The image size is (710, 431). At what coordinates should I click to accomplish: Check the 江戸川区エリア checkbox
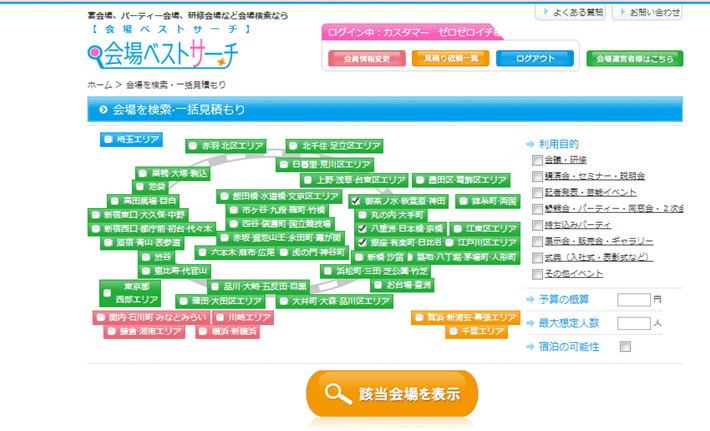coord(449,243)
